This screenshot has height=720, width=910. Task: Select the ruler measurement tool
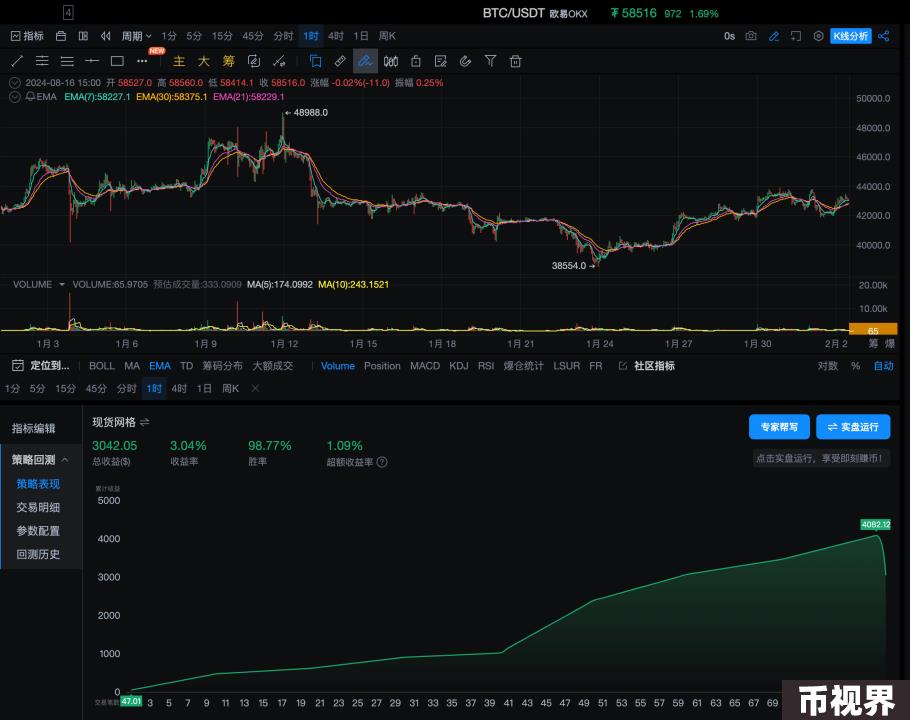click(x=341, y=61)
